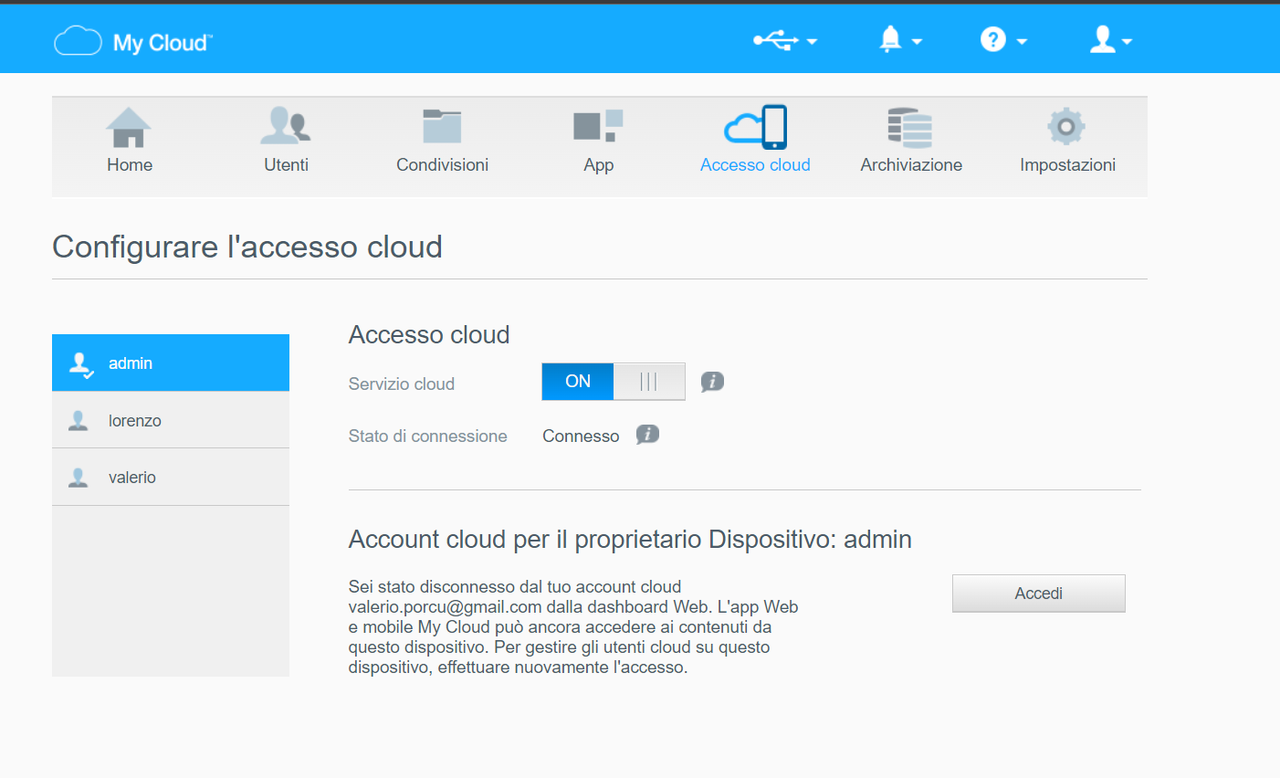Open the user account menu
Viewport: 1280px width, 778px height.
click(x=1110, y=40)
